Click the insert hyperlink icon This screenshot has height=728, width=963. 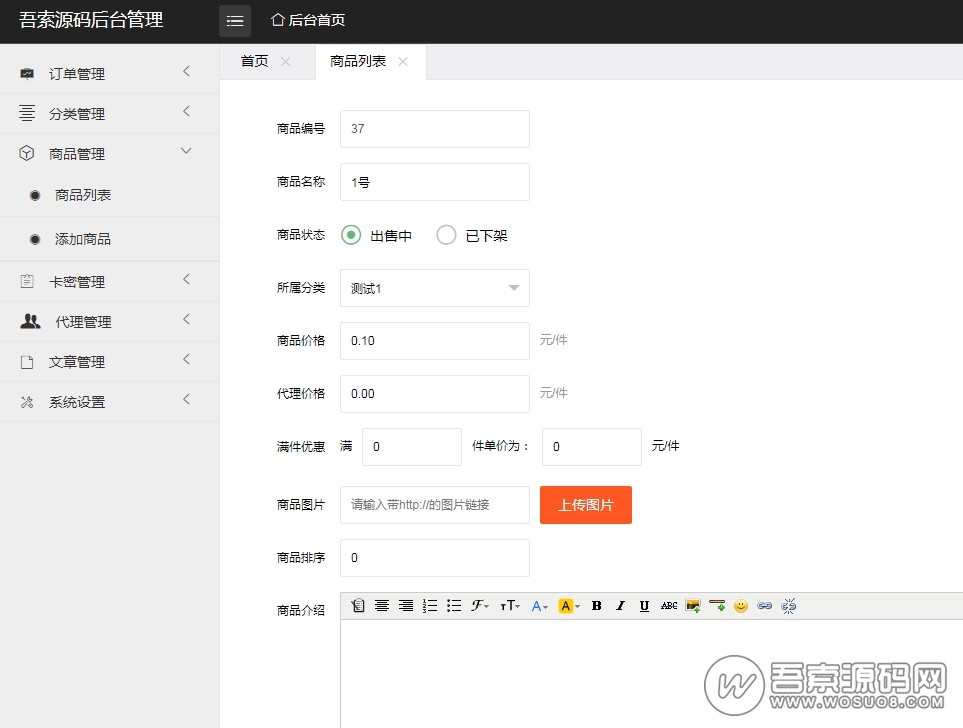pyautogui.click(x=765, y=606)
